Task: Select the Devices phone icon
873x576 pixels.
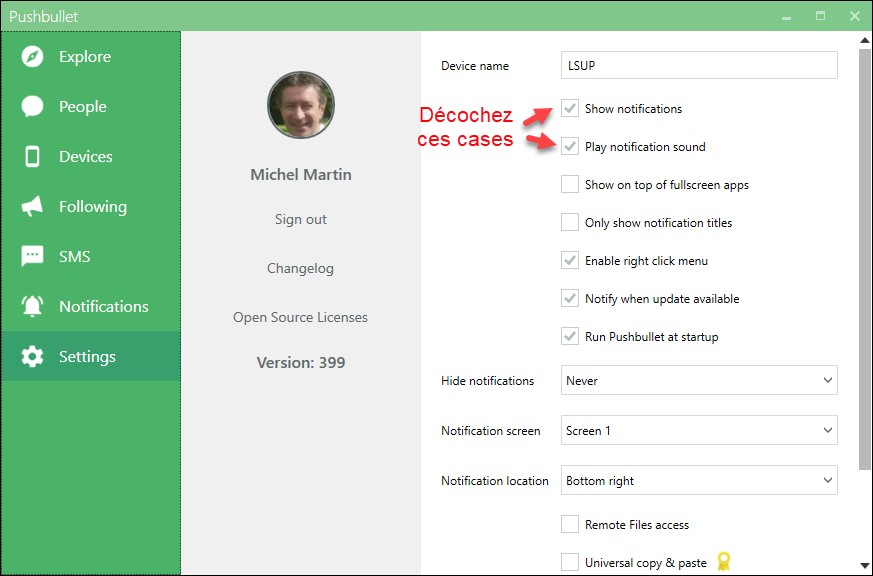Action: [33, 157]
